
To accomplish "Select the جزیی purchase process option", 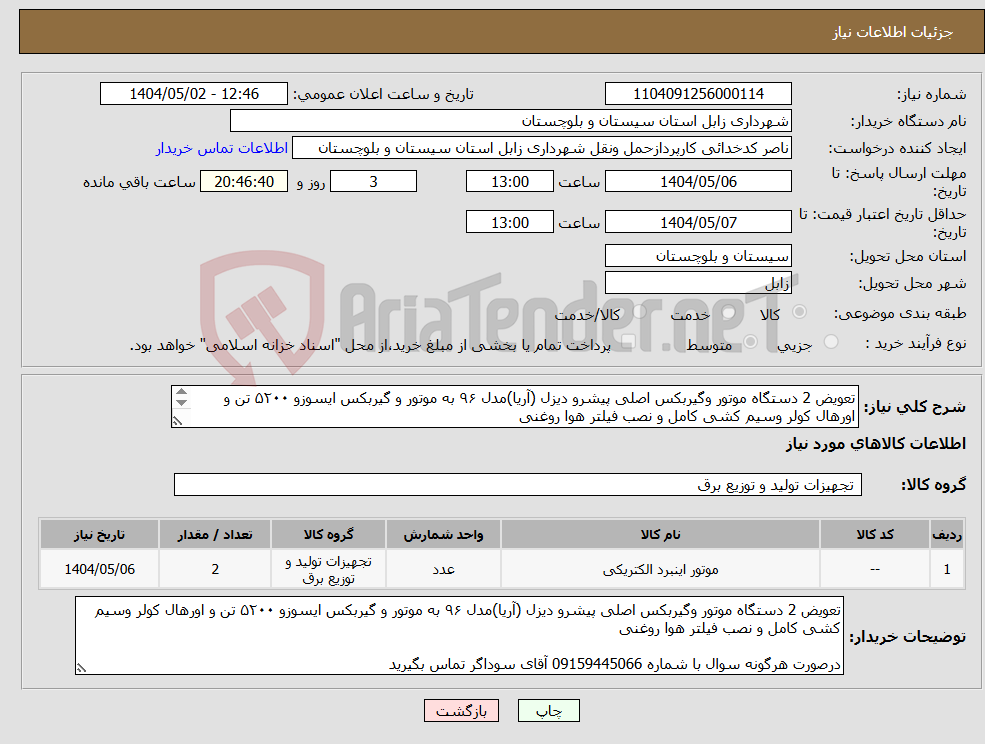I will point(830,342).
